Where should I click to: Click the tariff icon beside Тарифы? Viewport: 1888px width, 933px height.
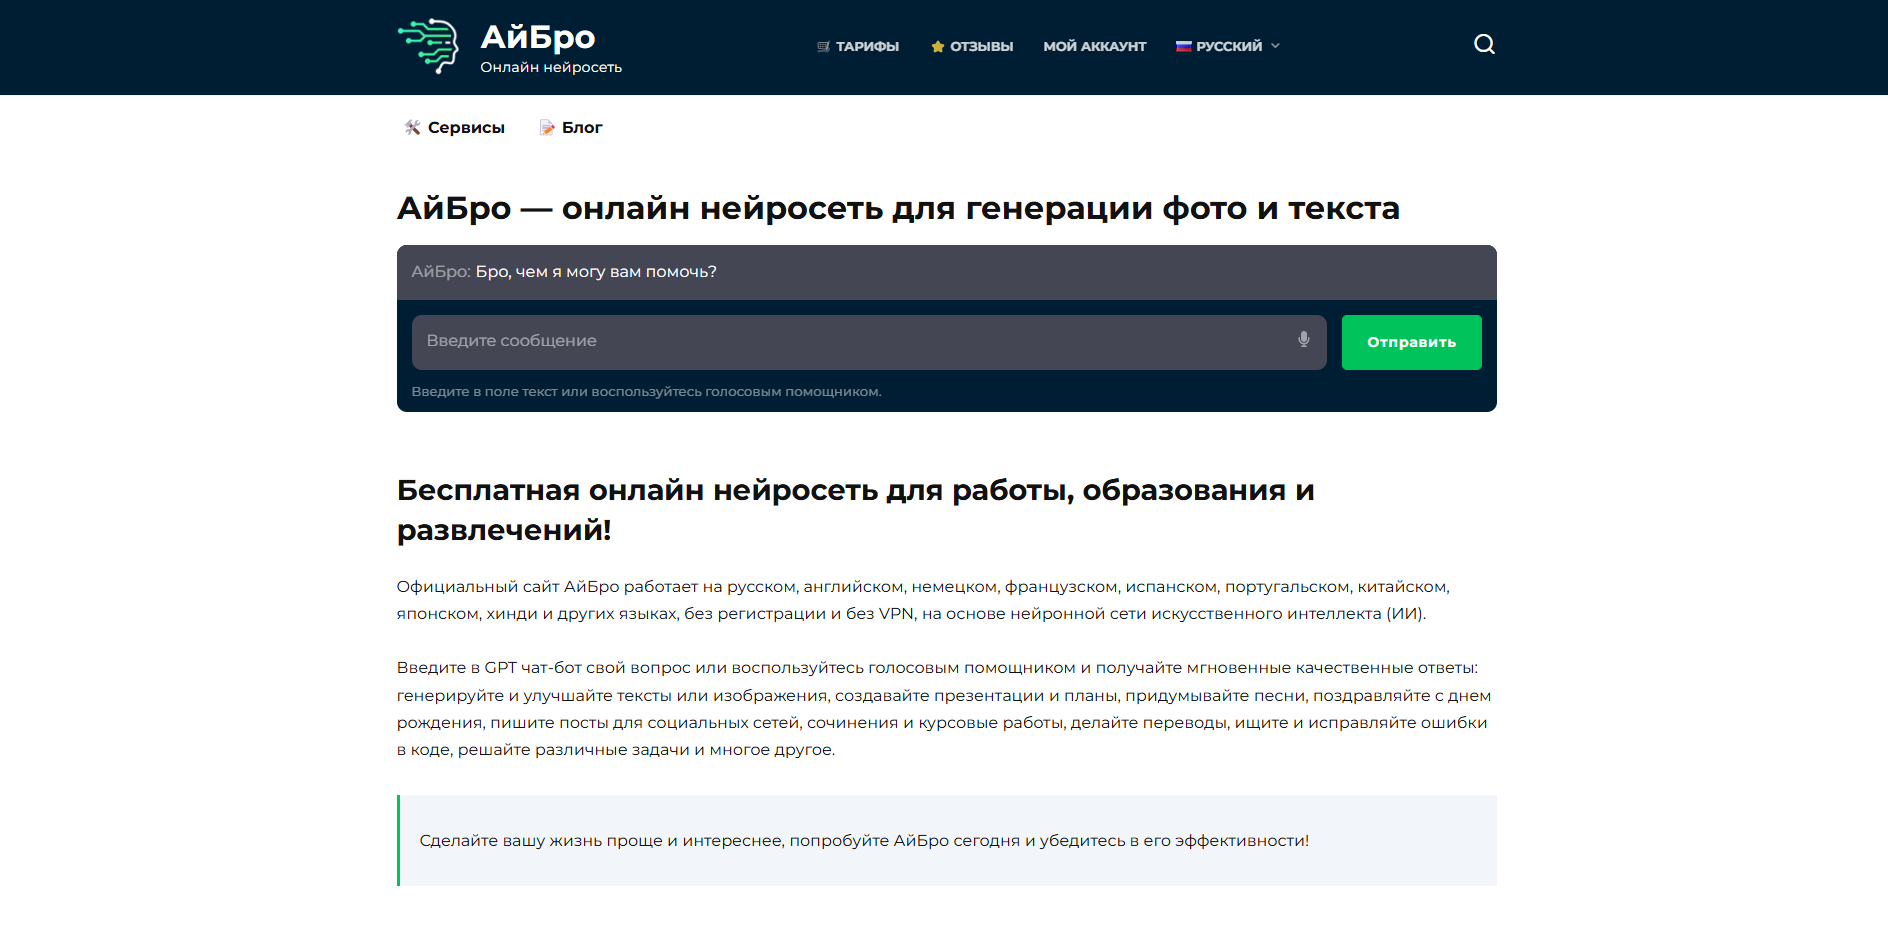[x=823, y=47]
